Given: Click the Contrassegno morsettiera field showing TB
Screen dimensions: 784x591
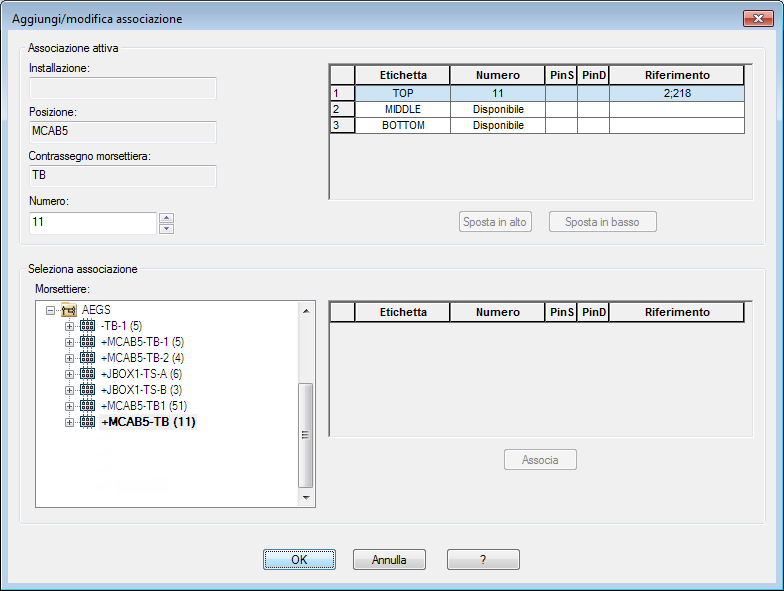Looking at the screenshot, I should pos(123,176).
